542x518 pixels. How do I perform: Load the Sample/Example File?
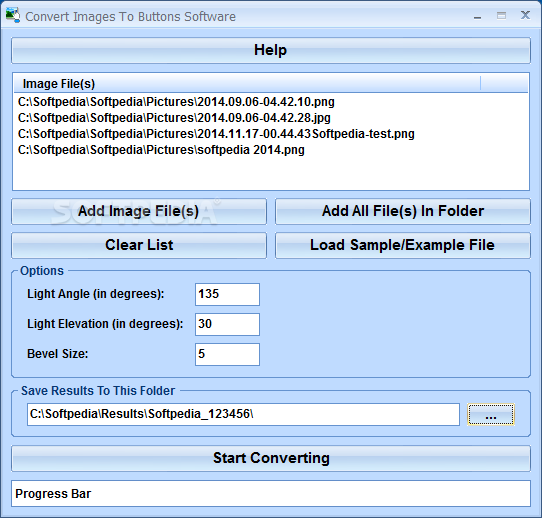coord(403,245)
